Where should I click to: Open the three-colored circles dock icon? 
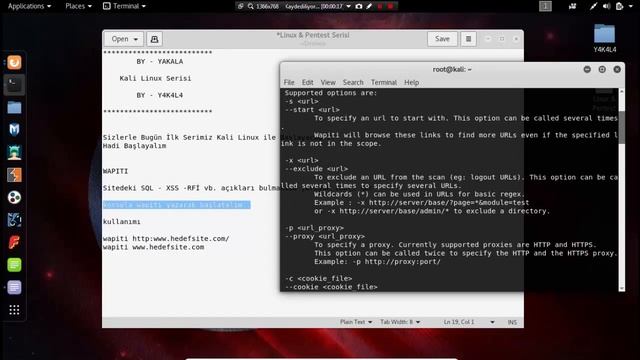point(14,198)
